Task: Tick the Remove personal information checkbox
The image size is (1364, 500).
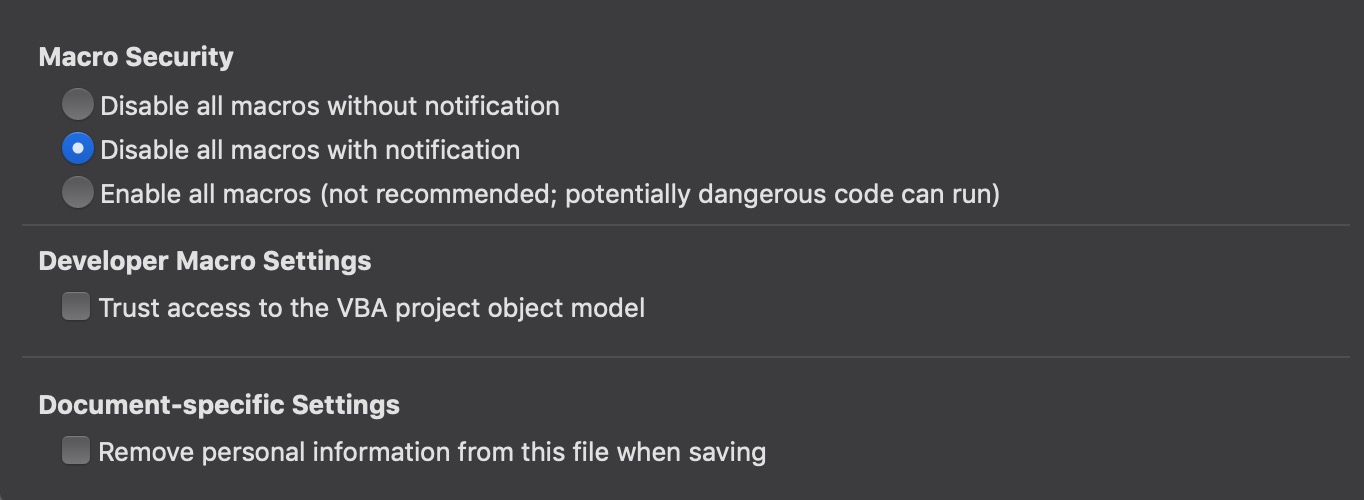Action: tap(76, 450)
